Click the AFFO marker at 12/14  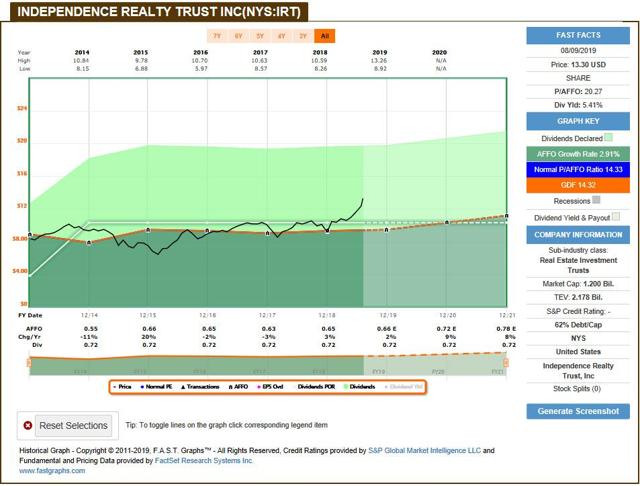(x=89, y=243)
